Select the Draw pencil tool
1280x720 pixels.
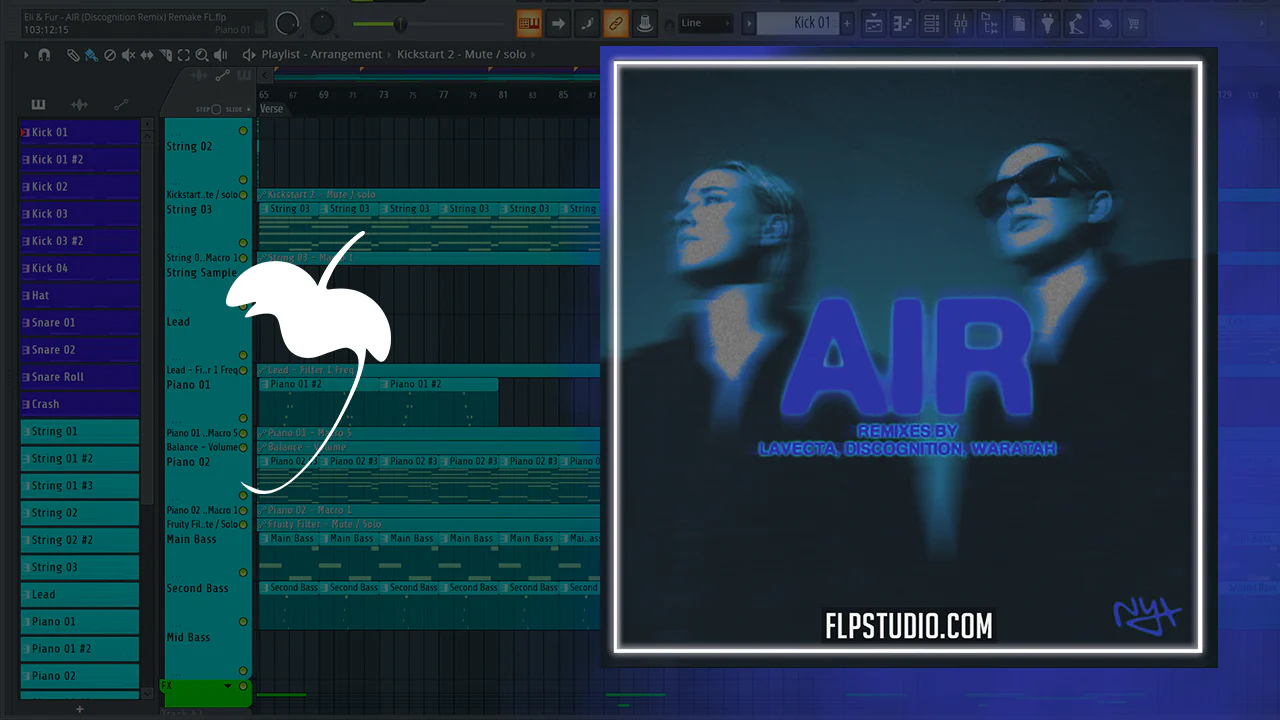[73, 55]
